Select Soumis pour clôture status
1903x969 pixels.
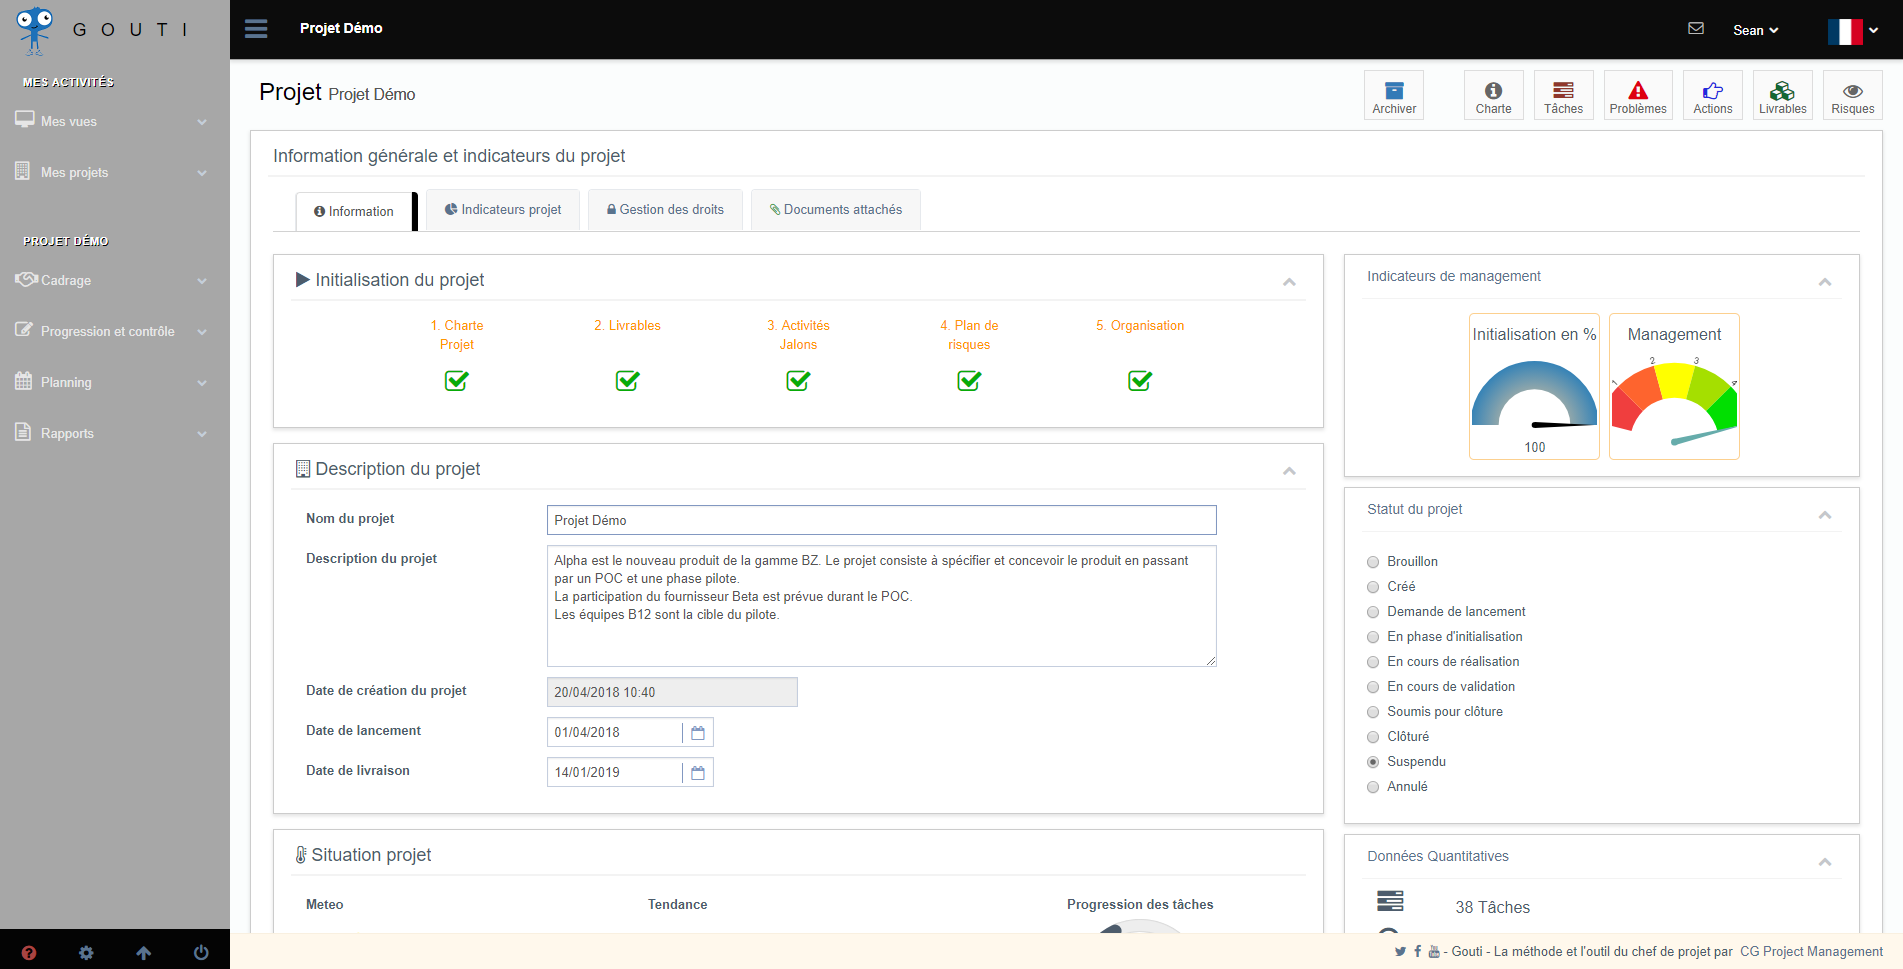[x=1373, y=712]
